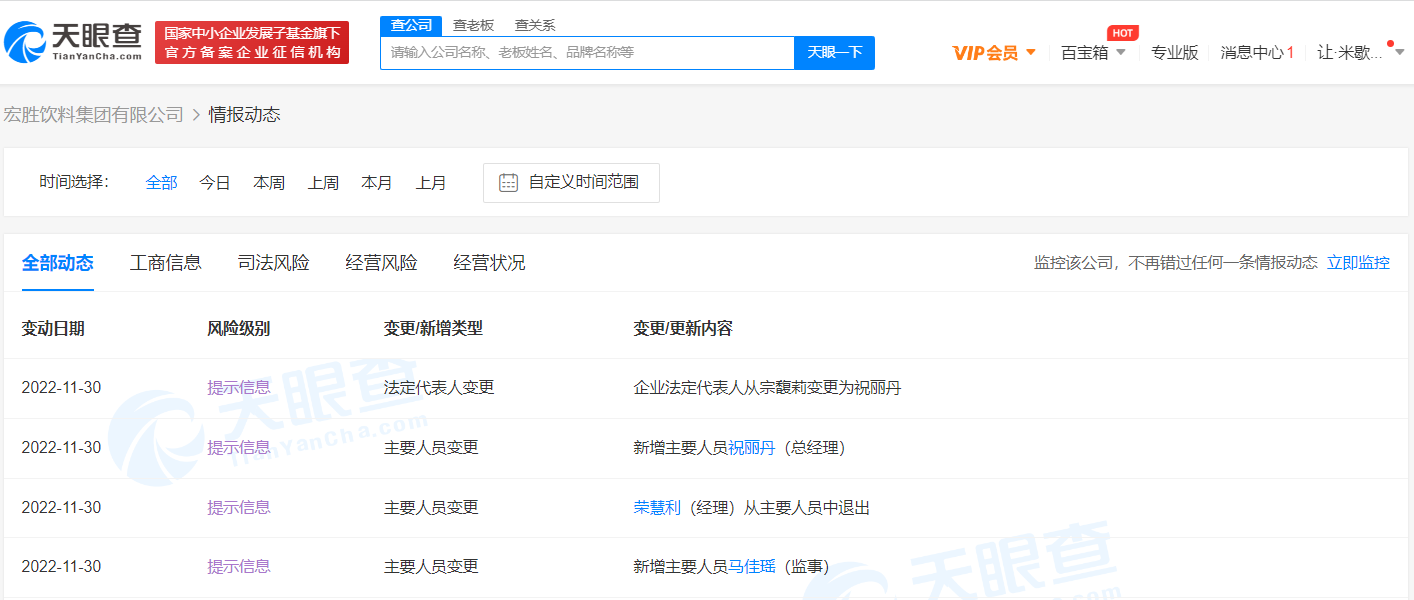Click the calendar icon for custom date range
The image size is (1414, 600).
(x=508, y=183)
